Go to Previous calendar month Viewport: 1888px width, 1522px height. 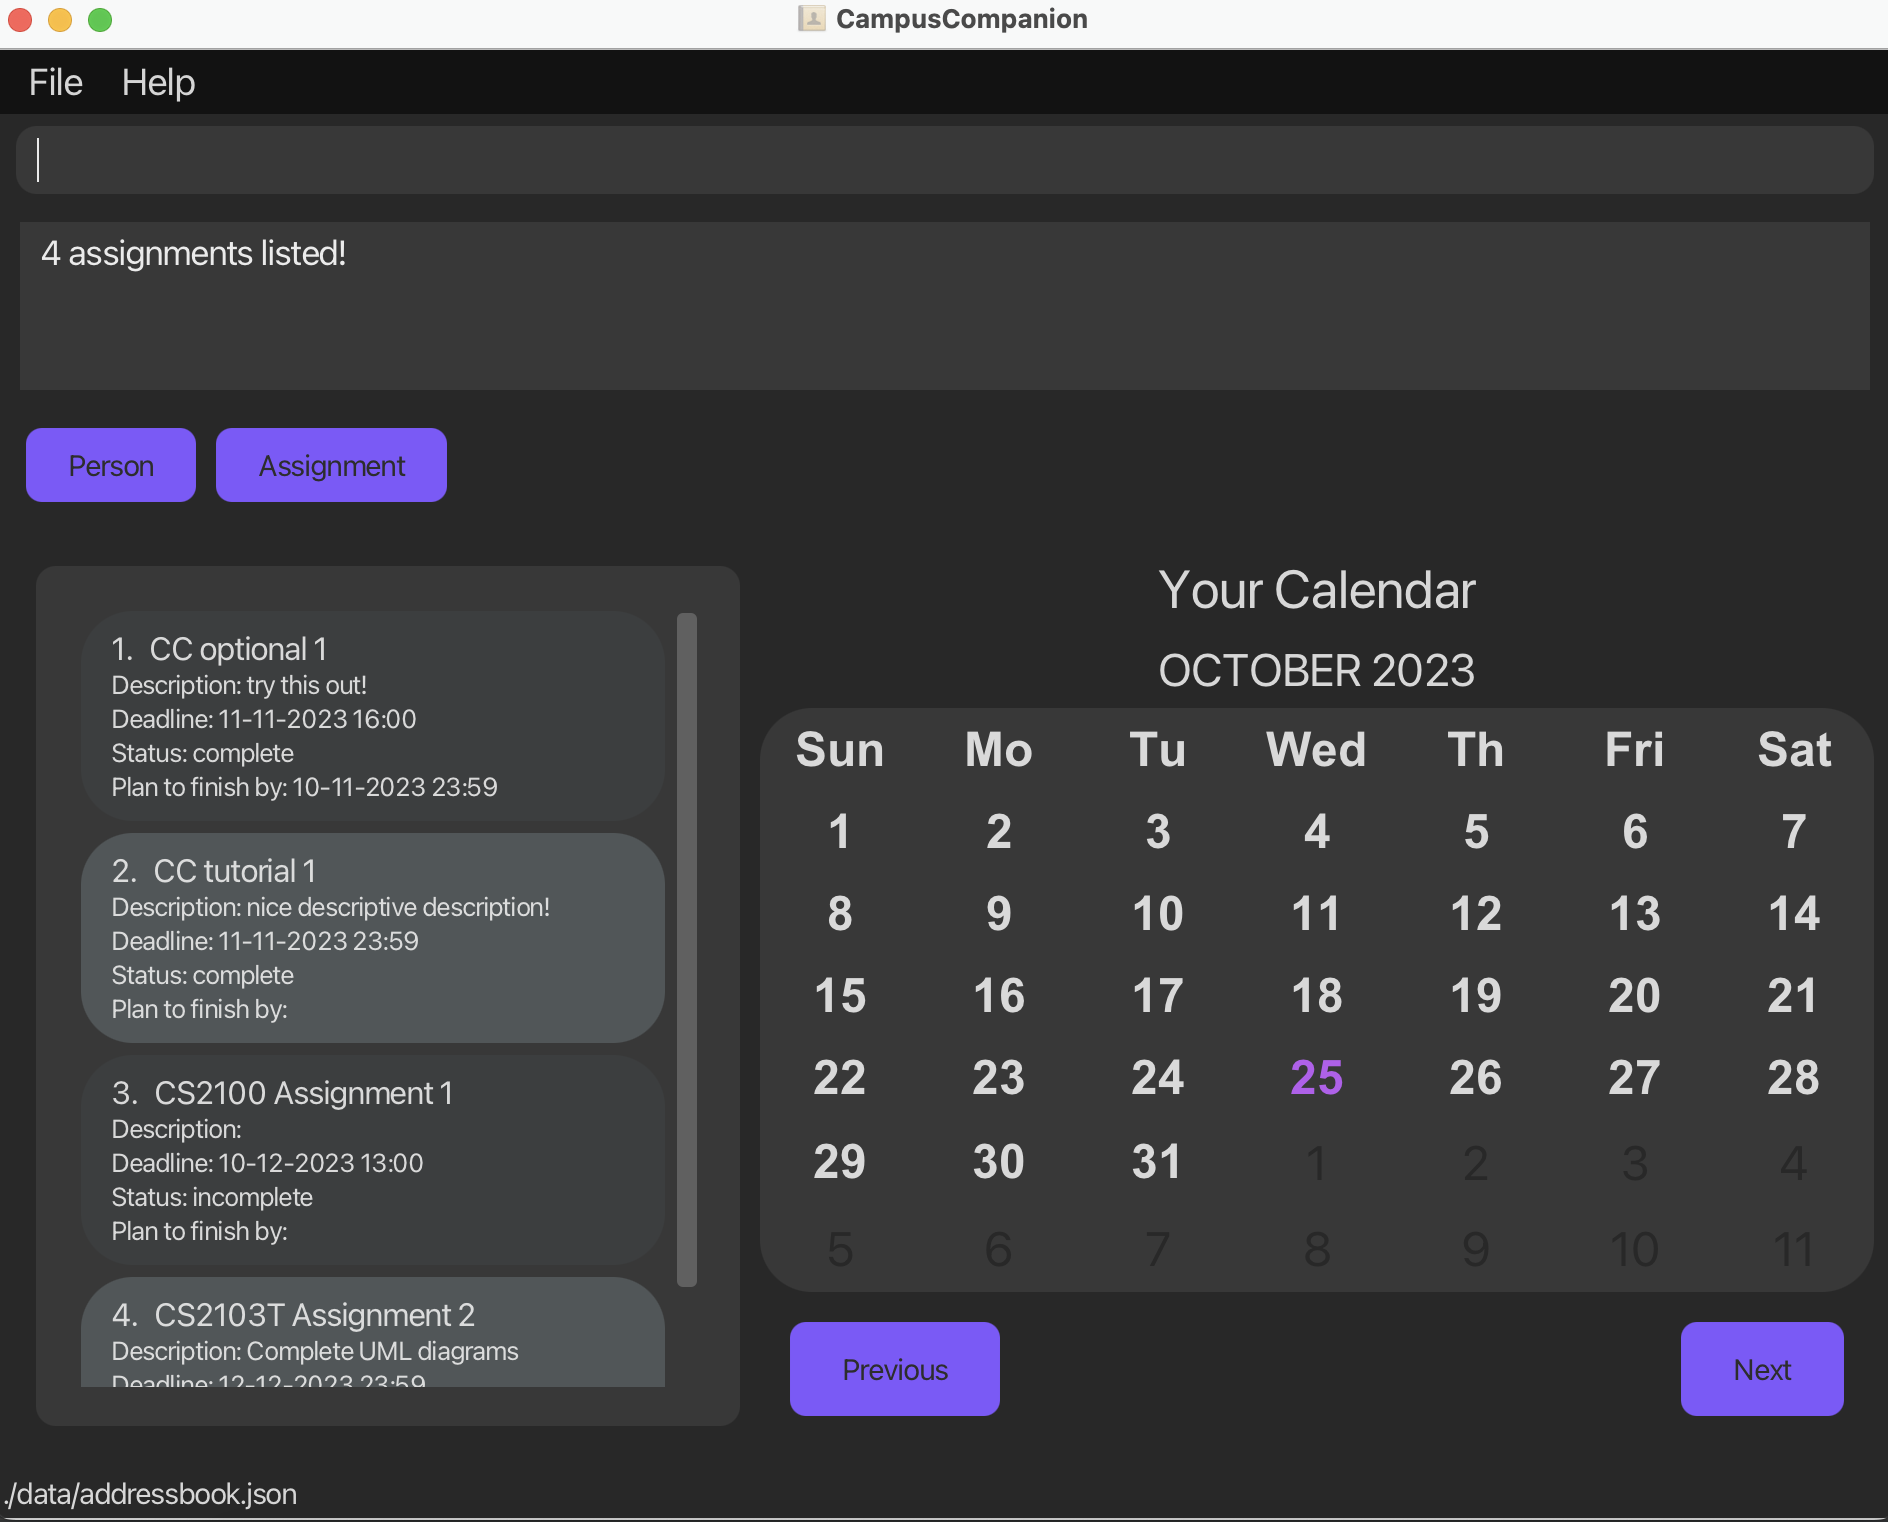click(x=895, y=1369)
